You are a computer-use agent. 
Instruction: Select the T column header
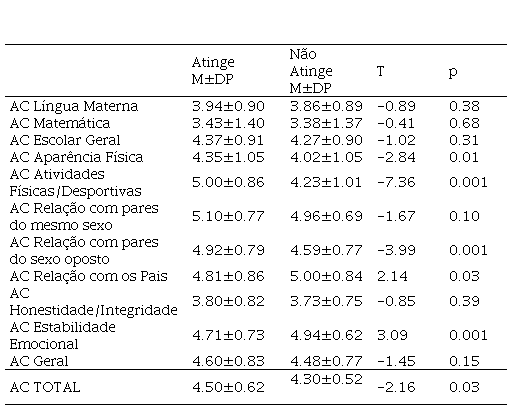(x=380, y=71)
